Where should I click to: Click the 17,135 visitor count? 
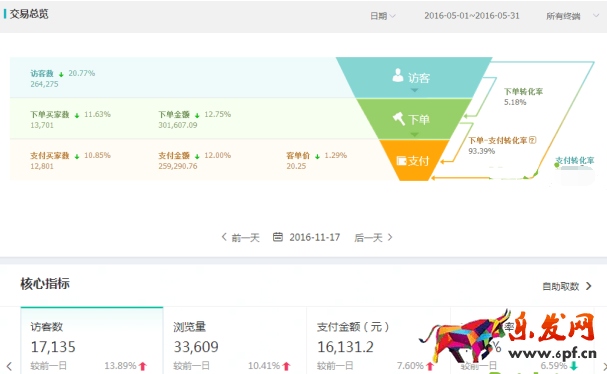click(53, 347)
